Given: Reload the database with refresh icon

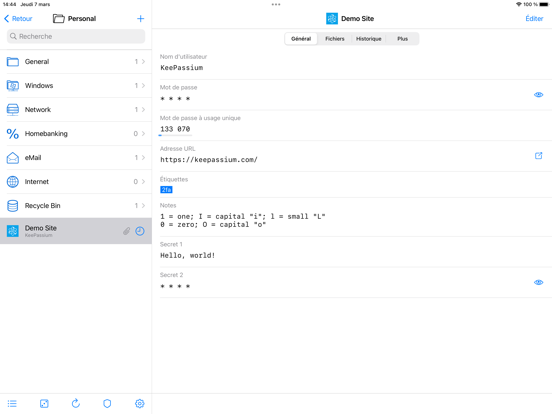Looking at the screenshot, I should pyautogui.click(x=76, y=403).
